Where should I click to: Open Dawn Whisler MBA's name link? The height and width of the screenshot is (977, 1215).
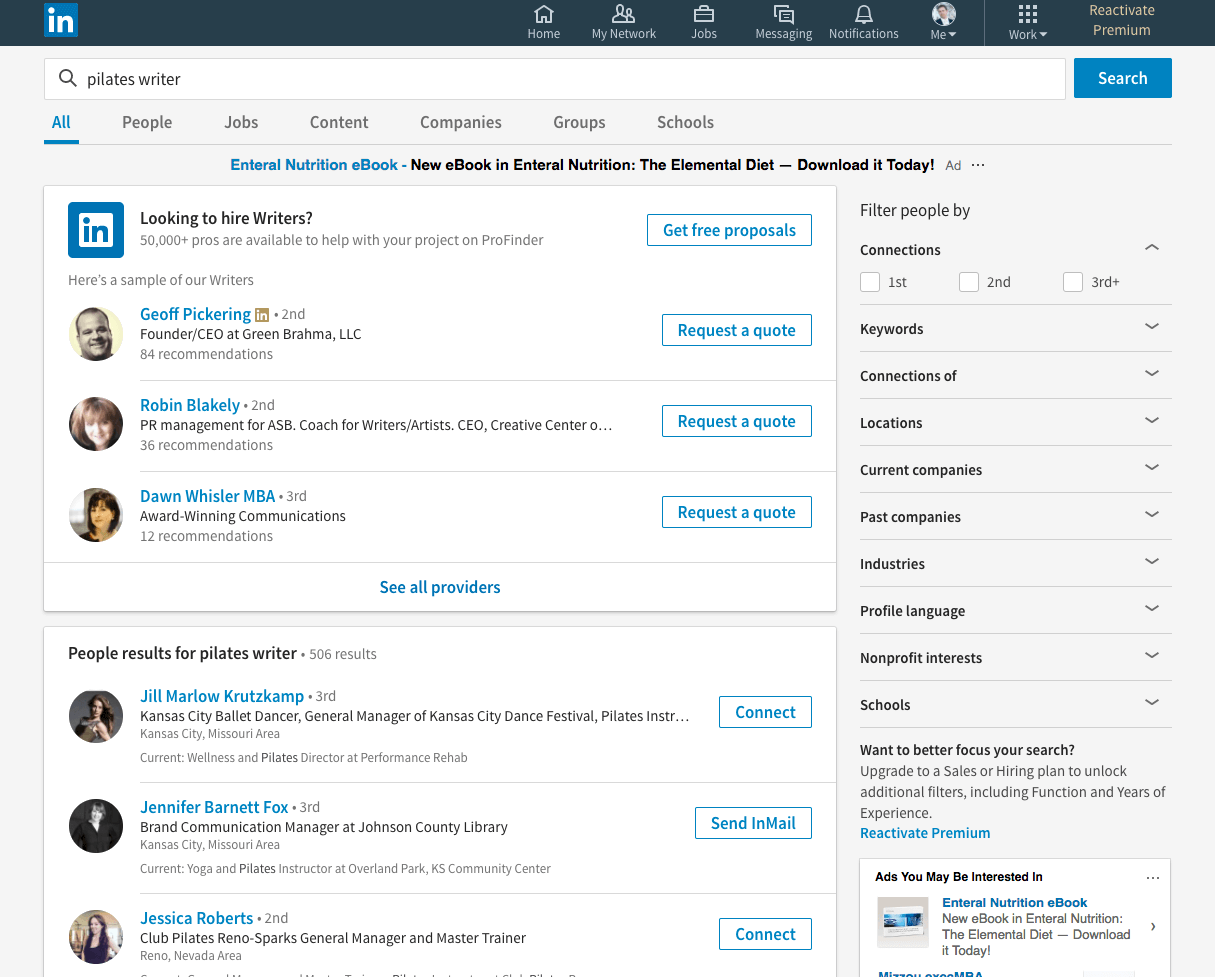(x=207, y=496)
